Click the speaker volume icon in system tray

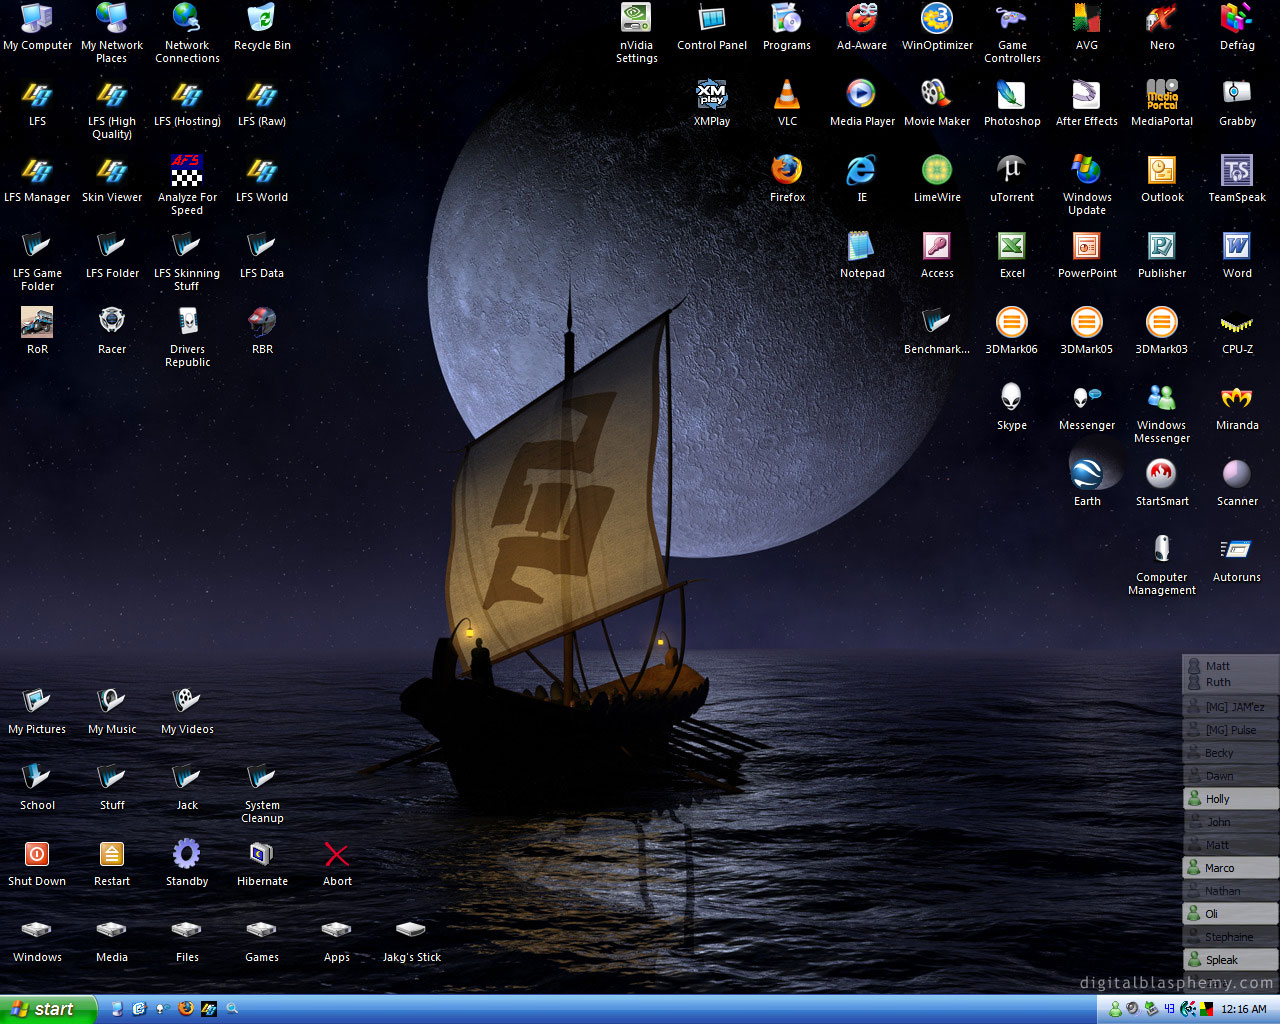click(1132, 1009)
